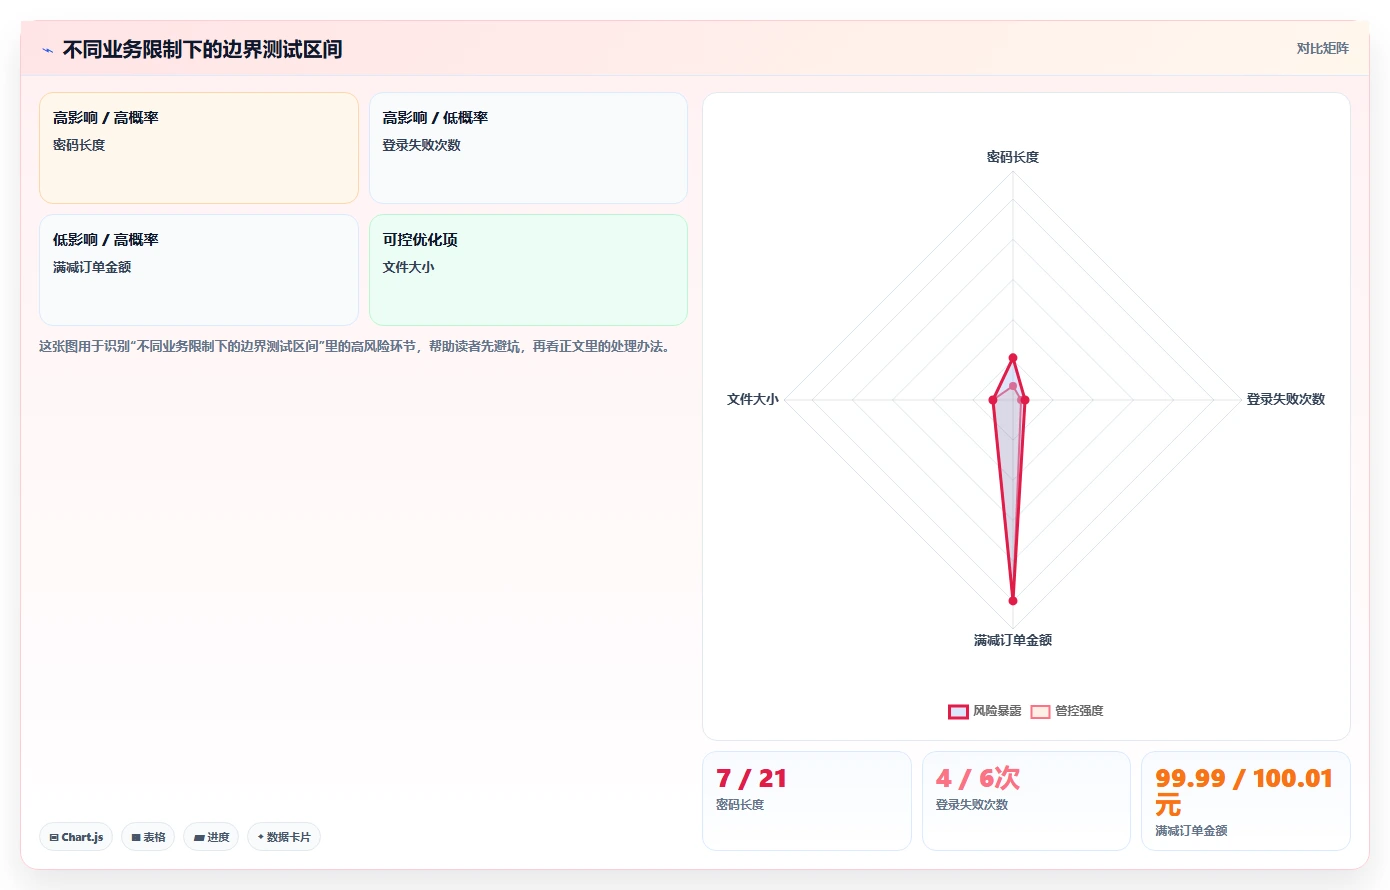This screenshot has width=1390, height=890.
Task: Click 文件大小 text in the green card
Action: 408,267
